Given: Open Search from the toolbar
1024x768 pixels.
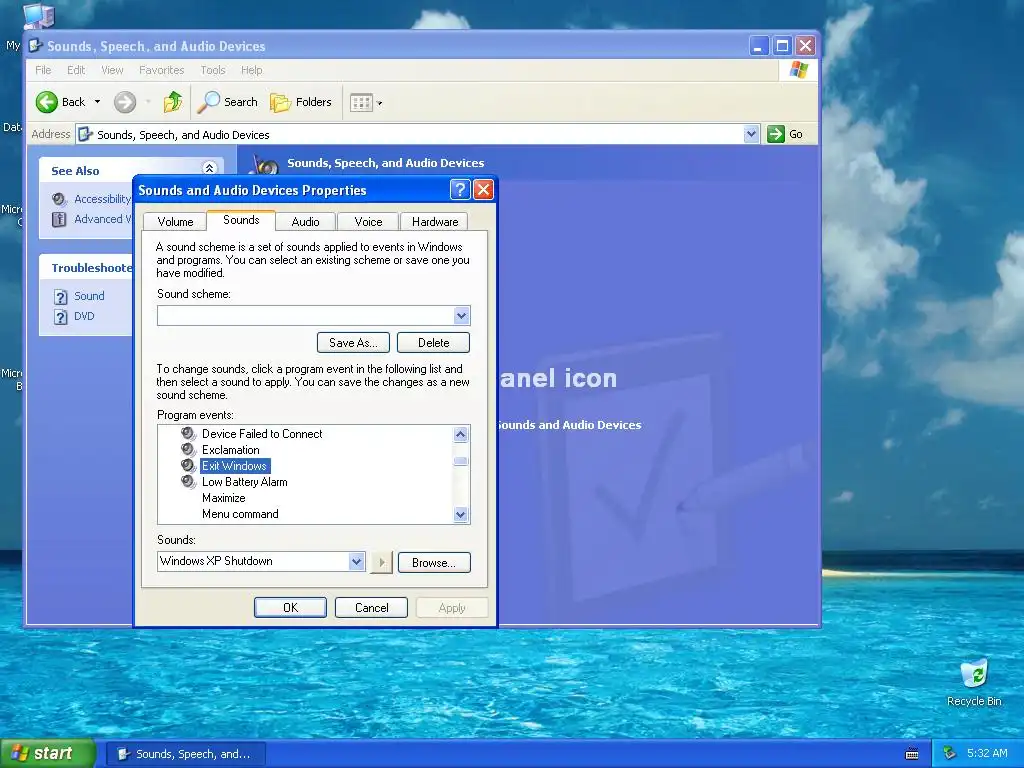Looking at the screenshot, I should click(x=227, y=102).
